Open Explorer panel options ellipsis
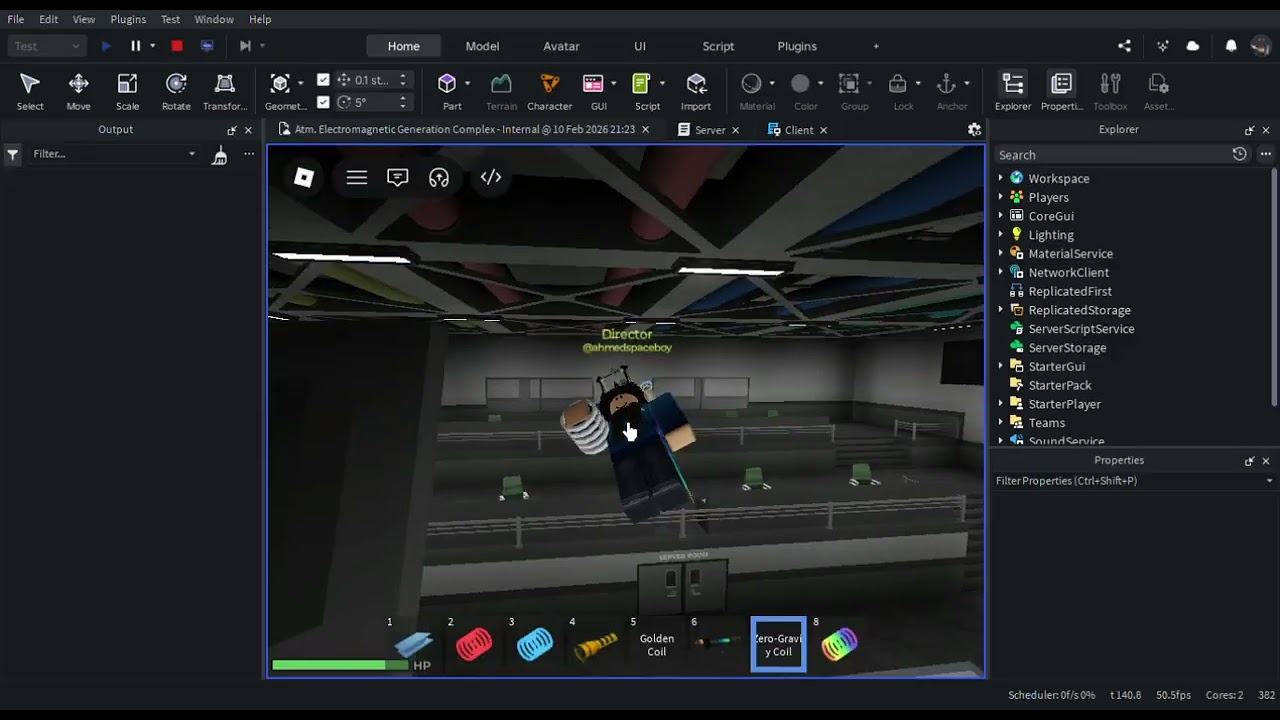 (x=1265, y=154)
